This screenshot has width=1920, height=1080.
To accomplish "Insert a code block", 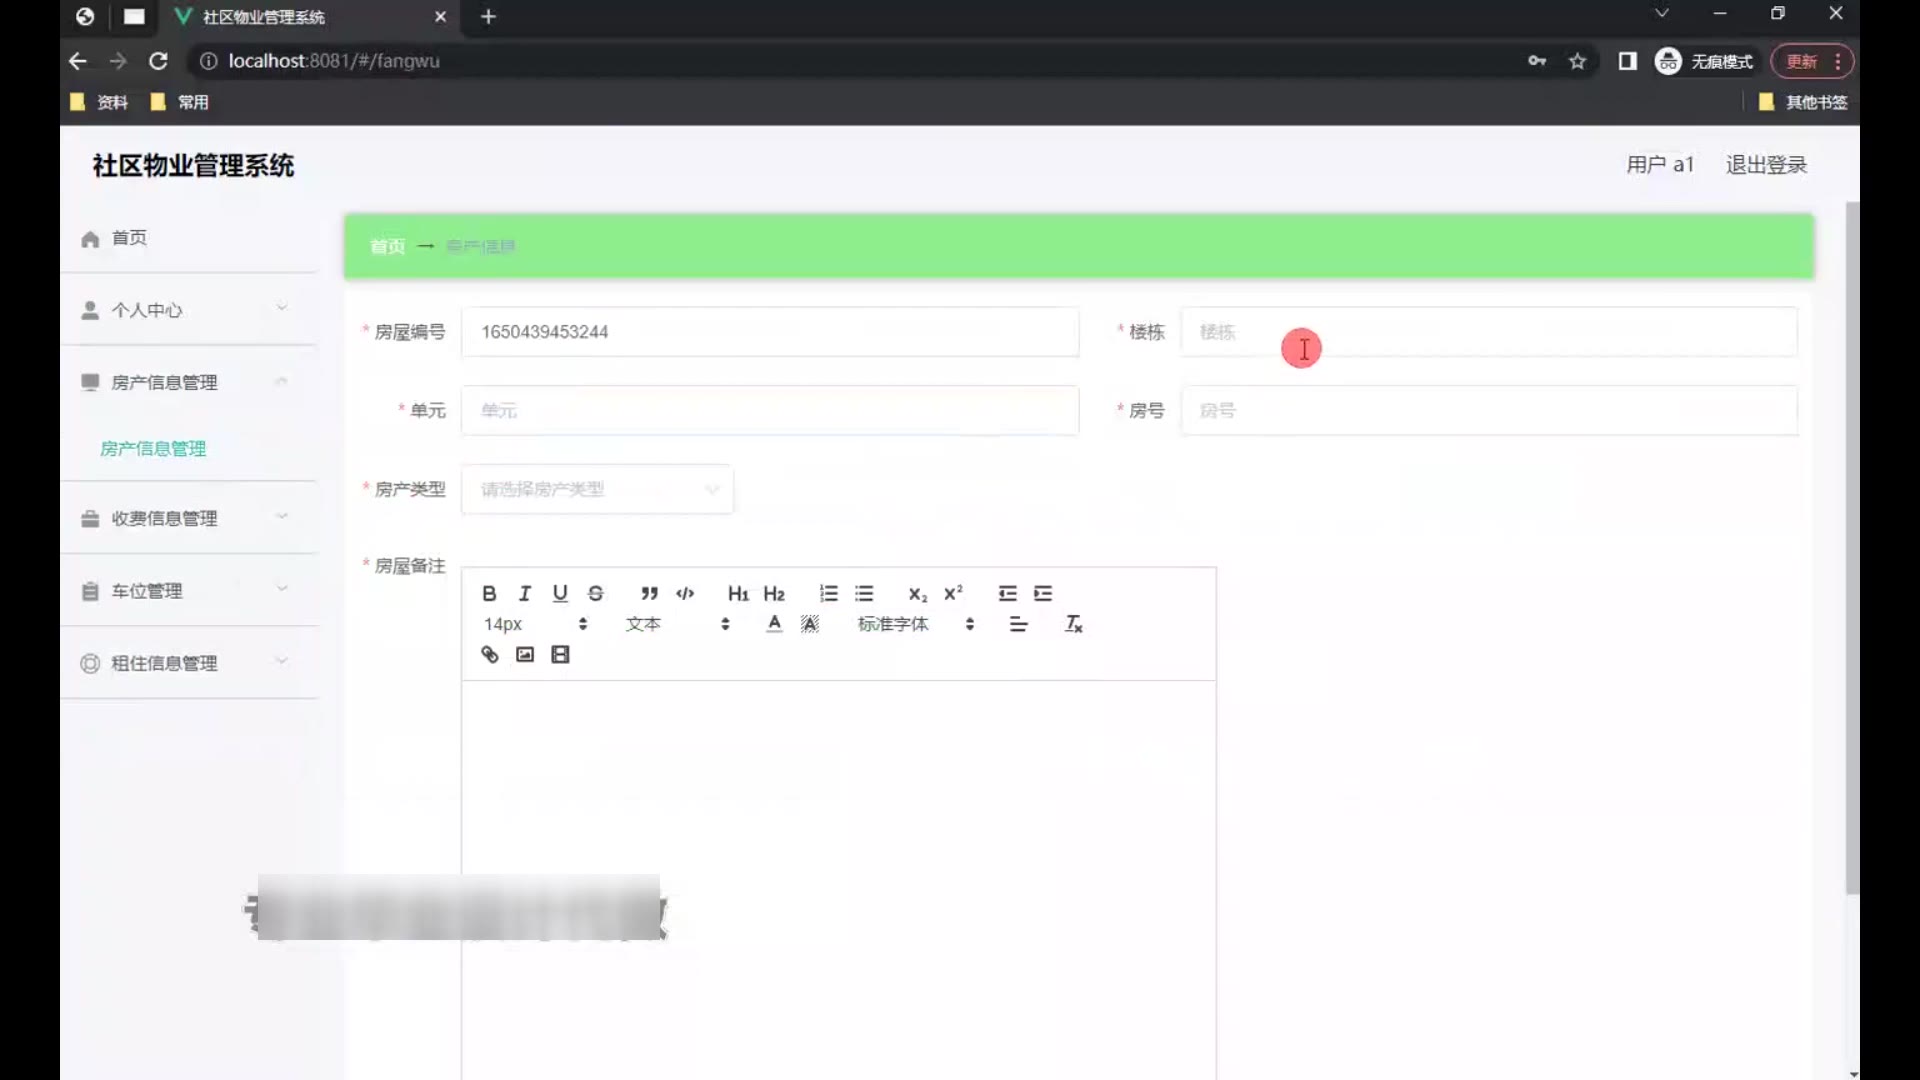I will click(685, 593).
